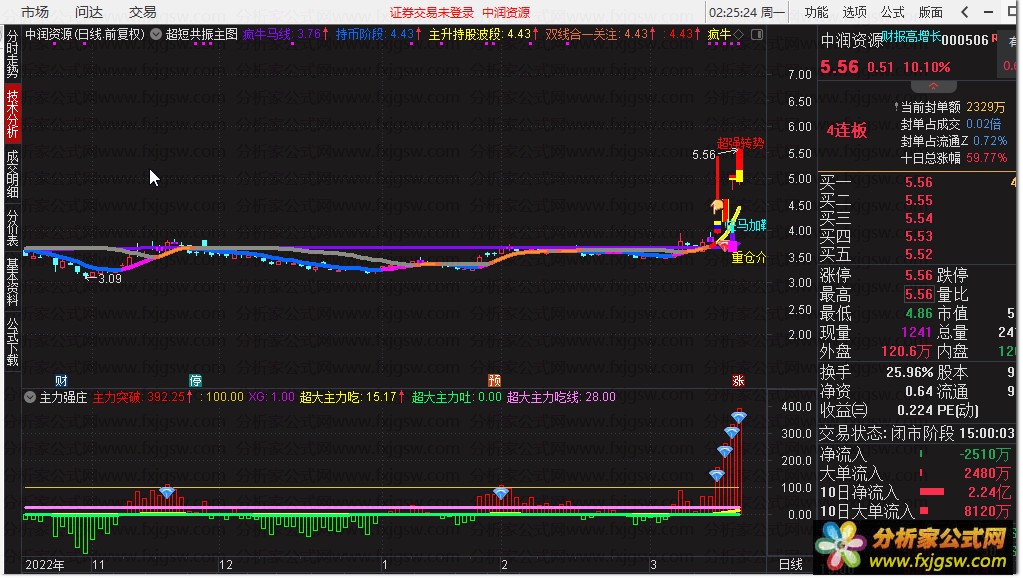Click the 外盘 value 120.6万

(906, 352)
